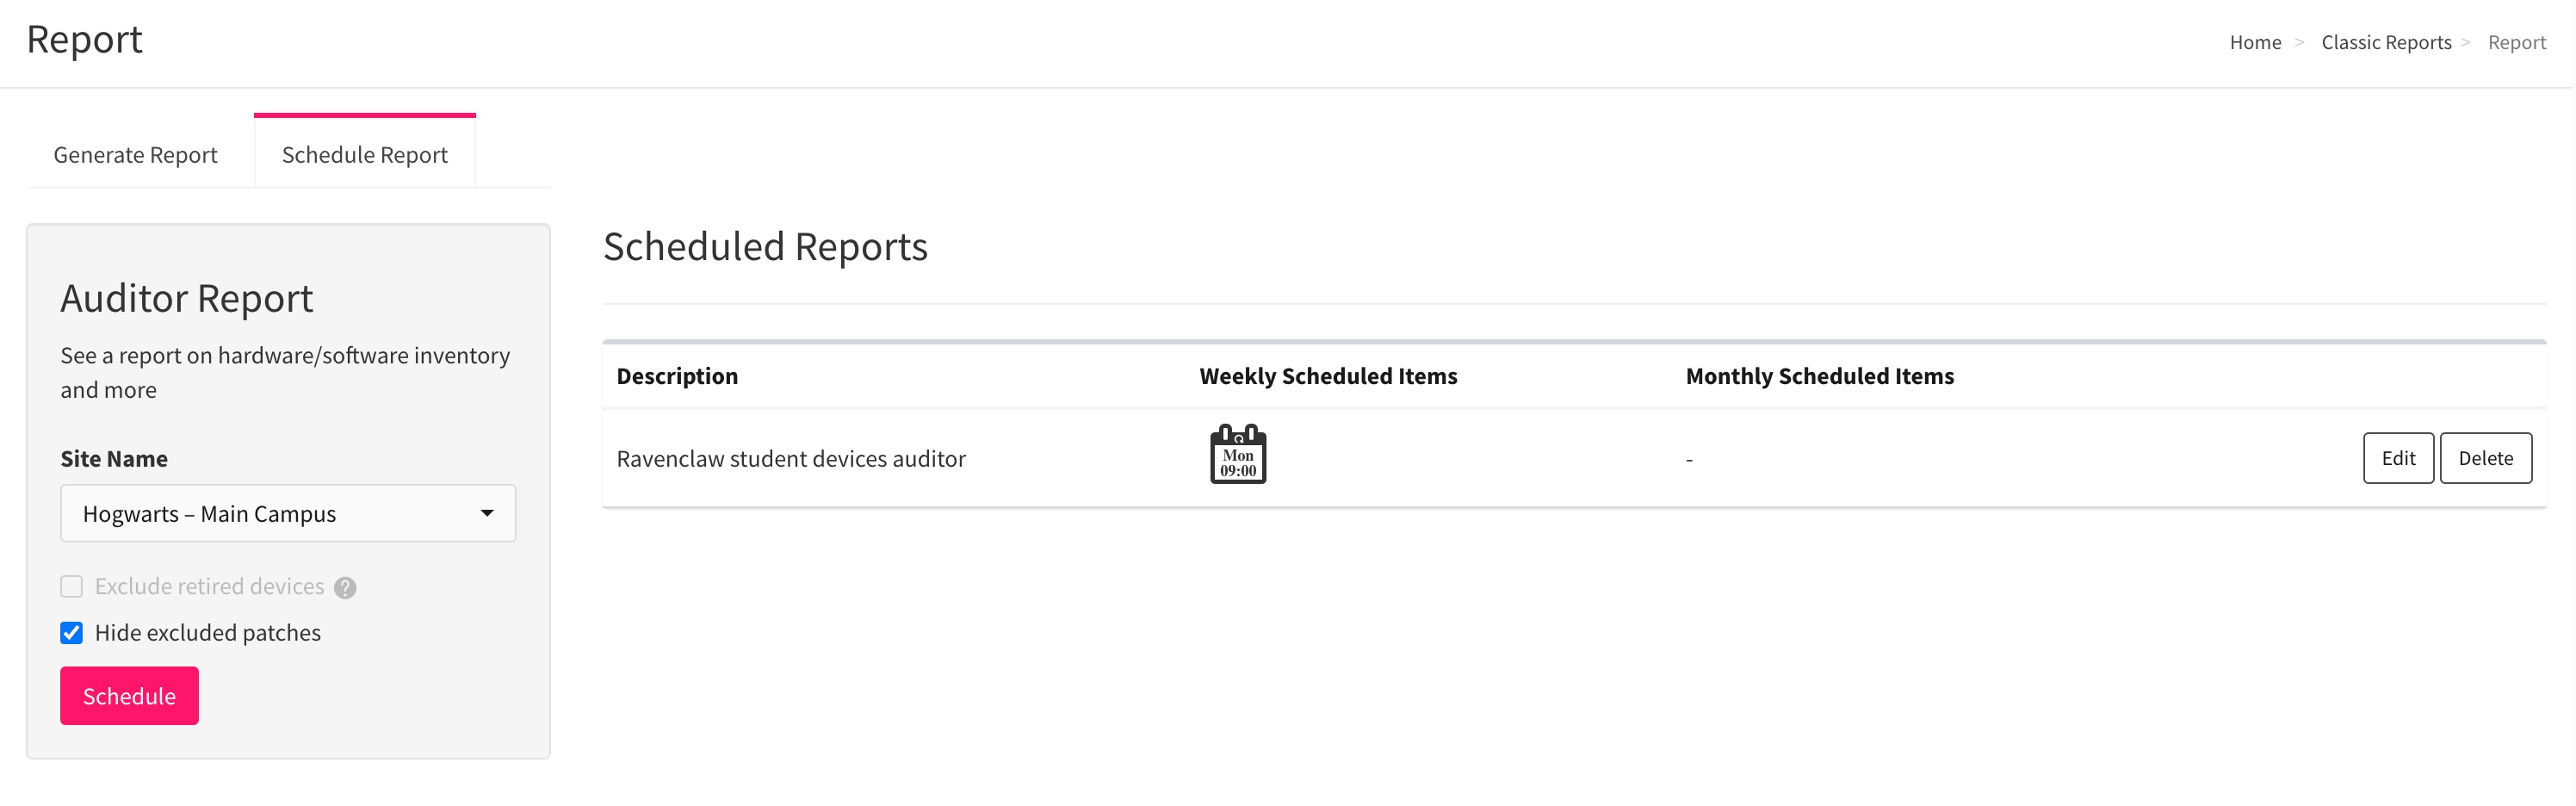
Task: Click the Mon 09:00 weekly schedule calendar icon
Action: 1238,454
